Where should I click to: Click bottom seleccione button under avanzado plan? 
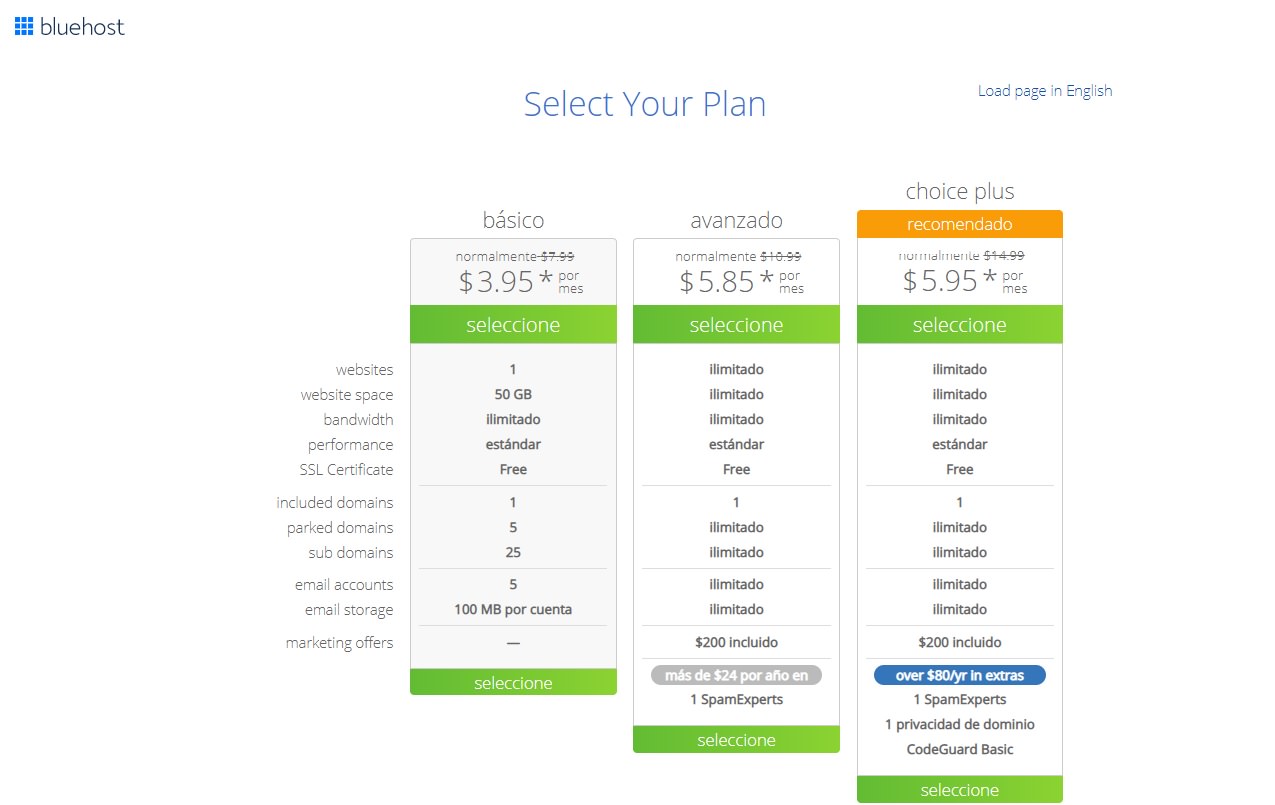click(736, 740)
